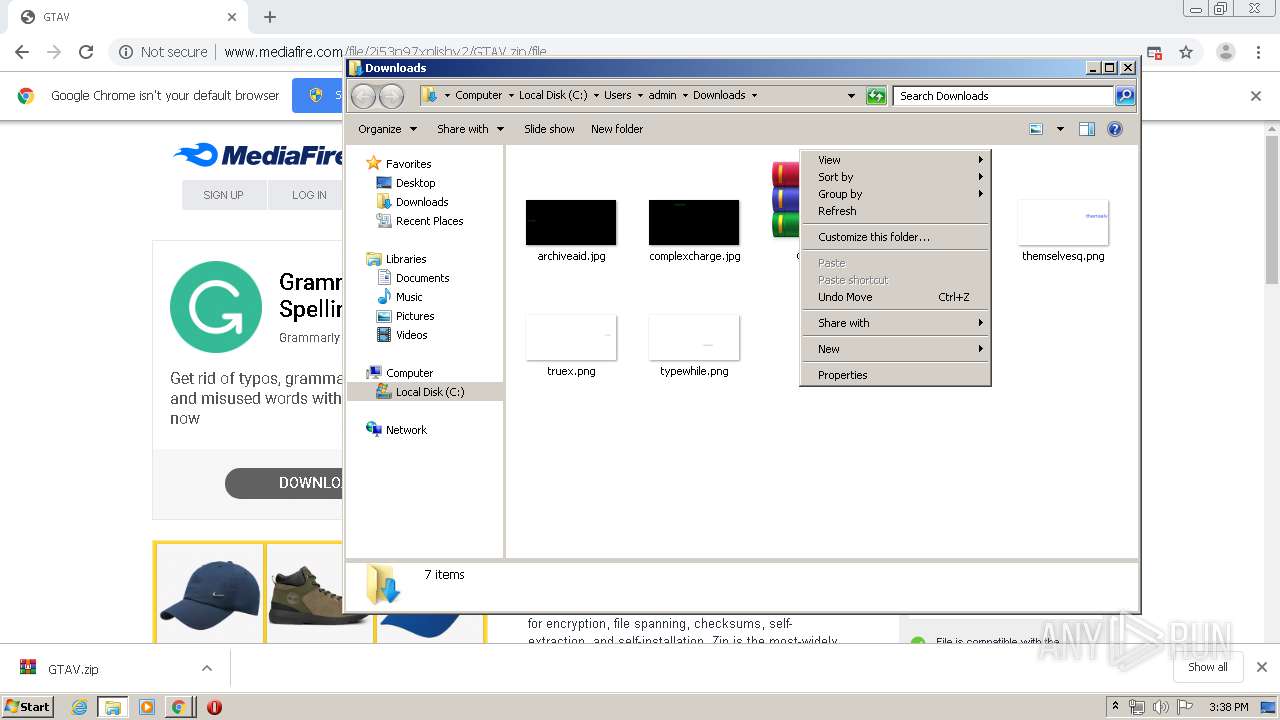Viewport: 1280px width, 720px height.
Task: Click the Explorer back navigation arrow
Action: point(363,96)
